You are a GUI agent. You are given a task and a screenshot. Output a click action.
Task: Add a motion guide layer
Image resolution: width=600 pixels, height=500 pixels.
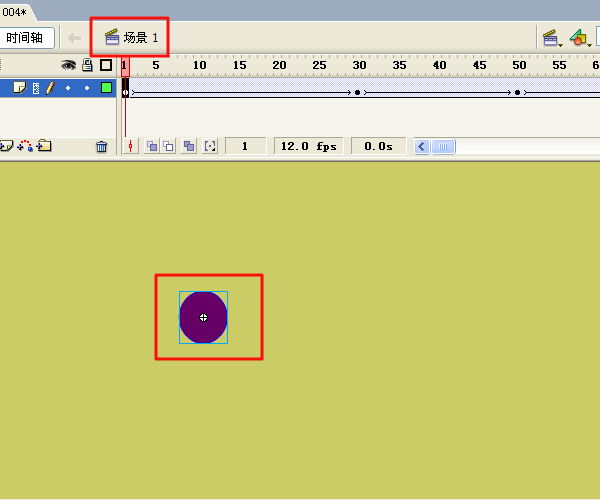click(25, 146)
